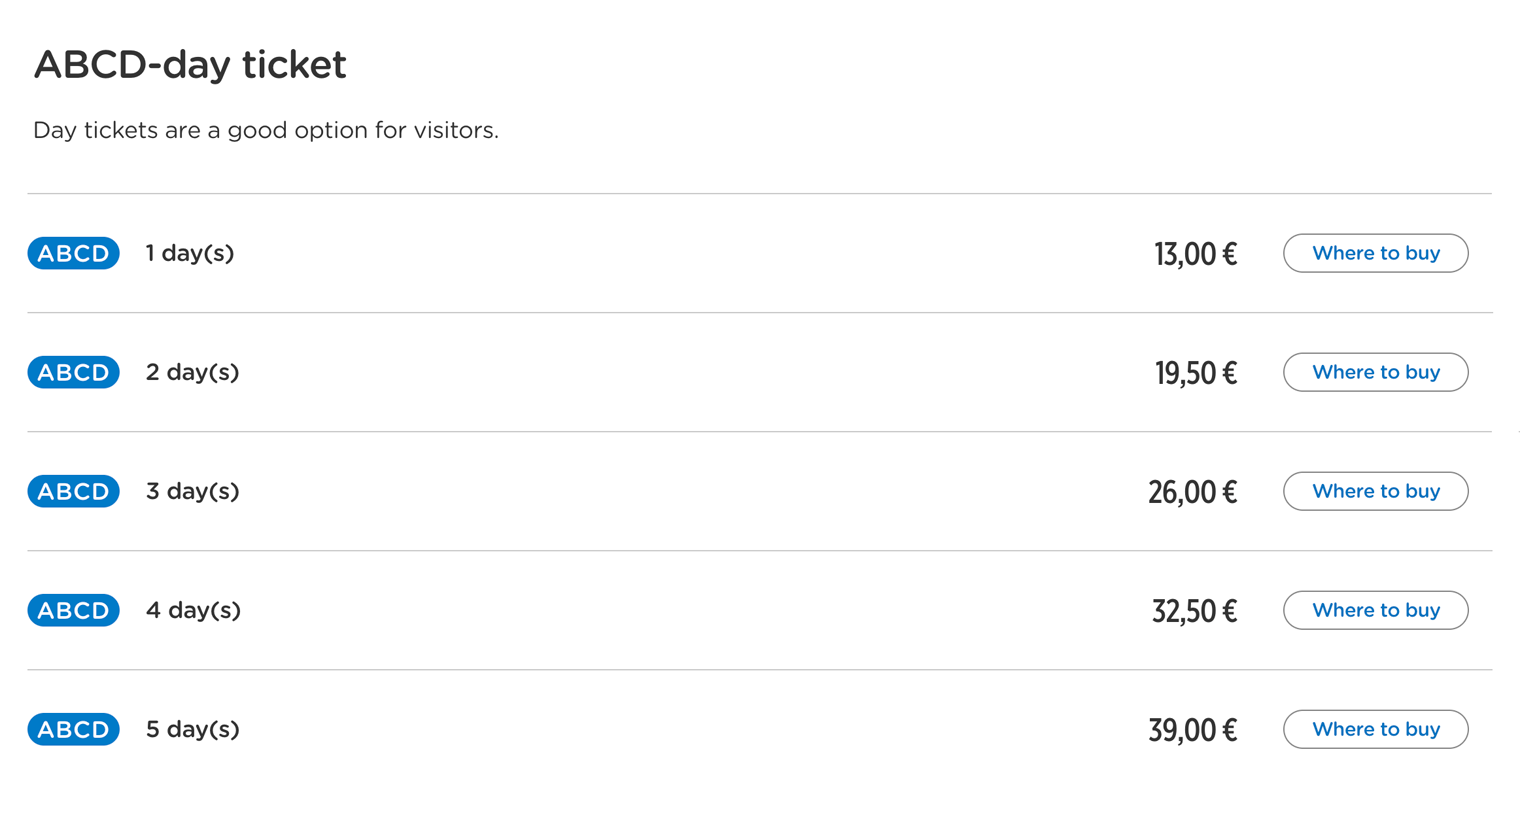Open Where to buy for 3-day ticket

[x=1375, y=491]
